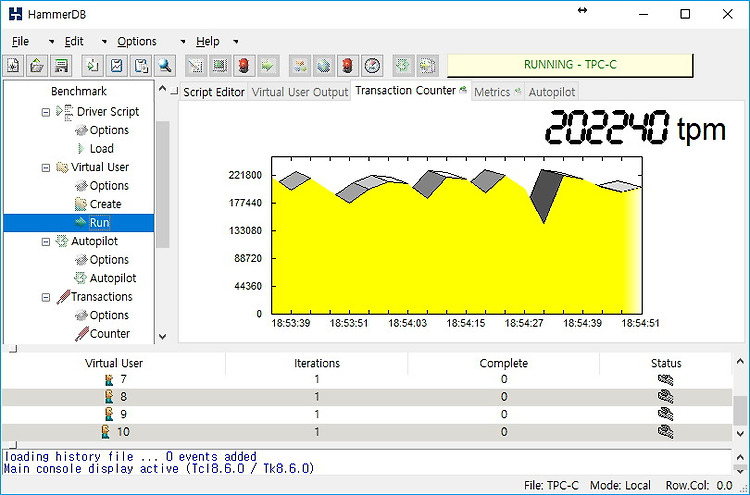
Task: Click the green grid virtual users toolbar icon
Action: pos(220,65)
